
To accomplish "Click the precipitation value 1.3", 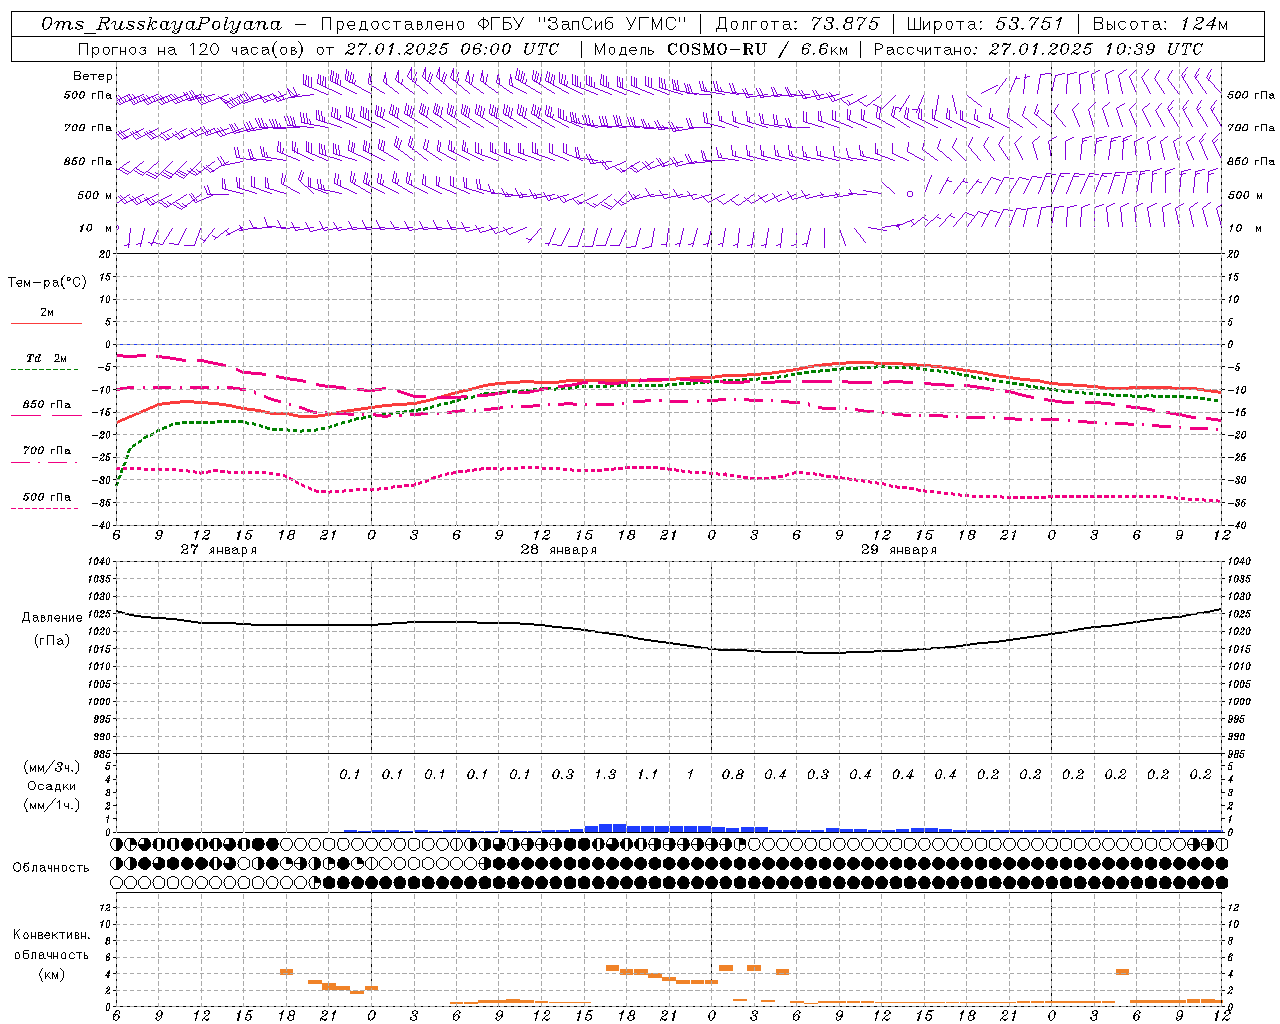I will click(x=605, y=774).
